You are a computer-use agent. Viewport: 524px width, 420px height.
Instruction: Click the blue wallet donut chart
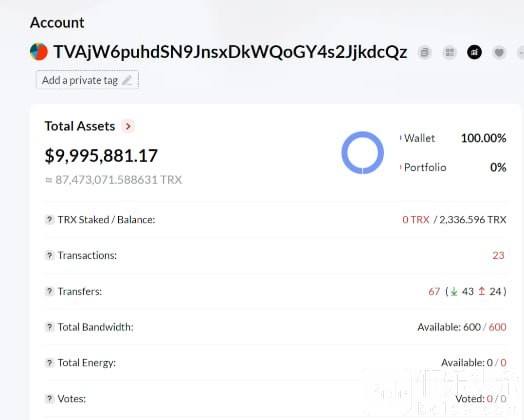[x=363, y=153]
